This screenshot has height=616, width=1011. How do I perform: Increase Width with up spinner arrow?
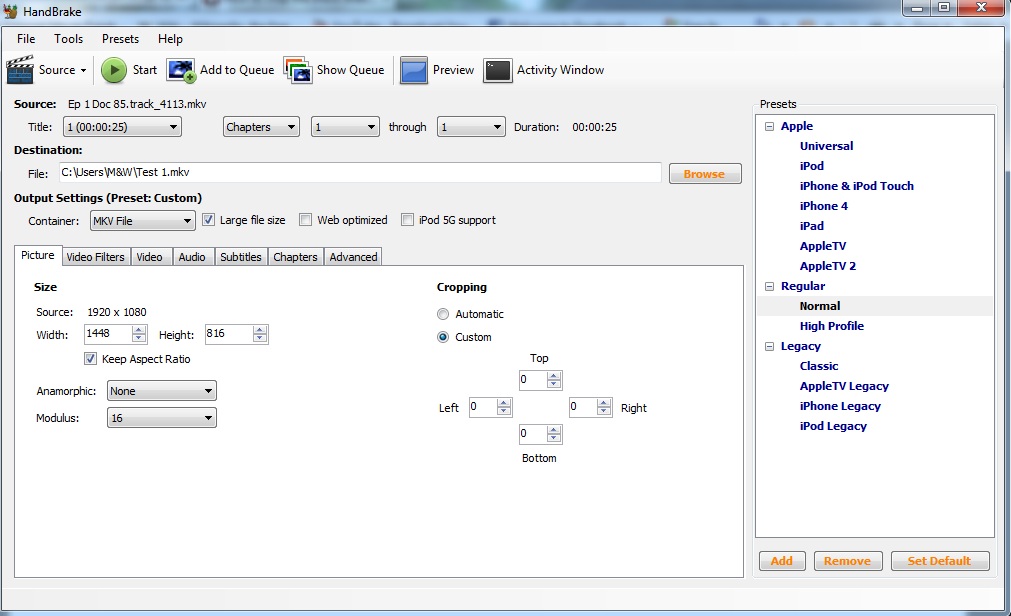(x=139, y=330)
